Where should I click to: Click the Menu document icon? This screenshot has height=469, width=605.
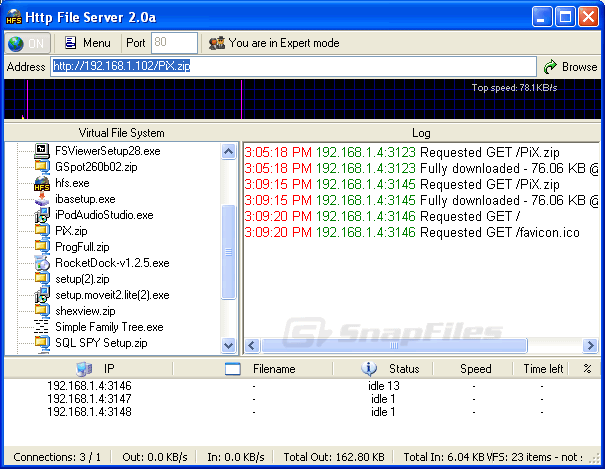pos(70,42)
